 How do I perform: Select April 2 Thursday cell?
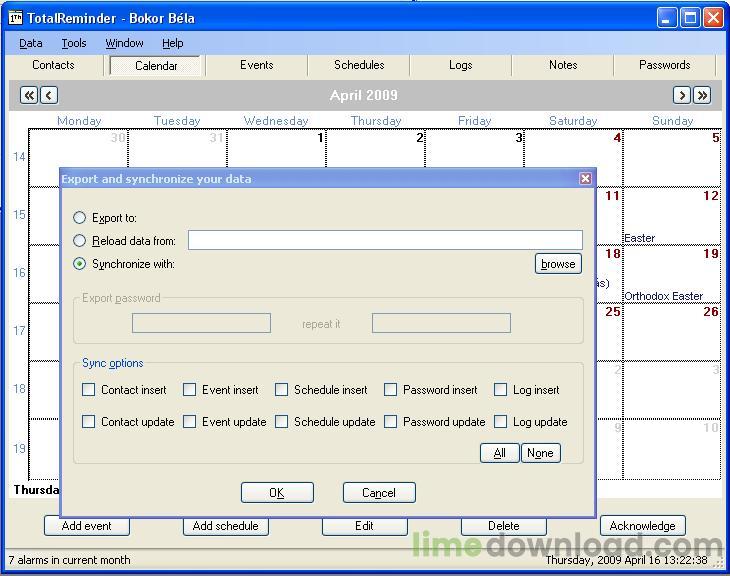click(x=375, y=148)
